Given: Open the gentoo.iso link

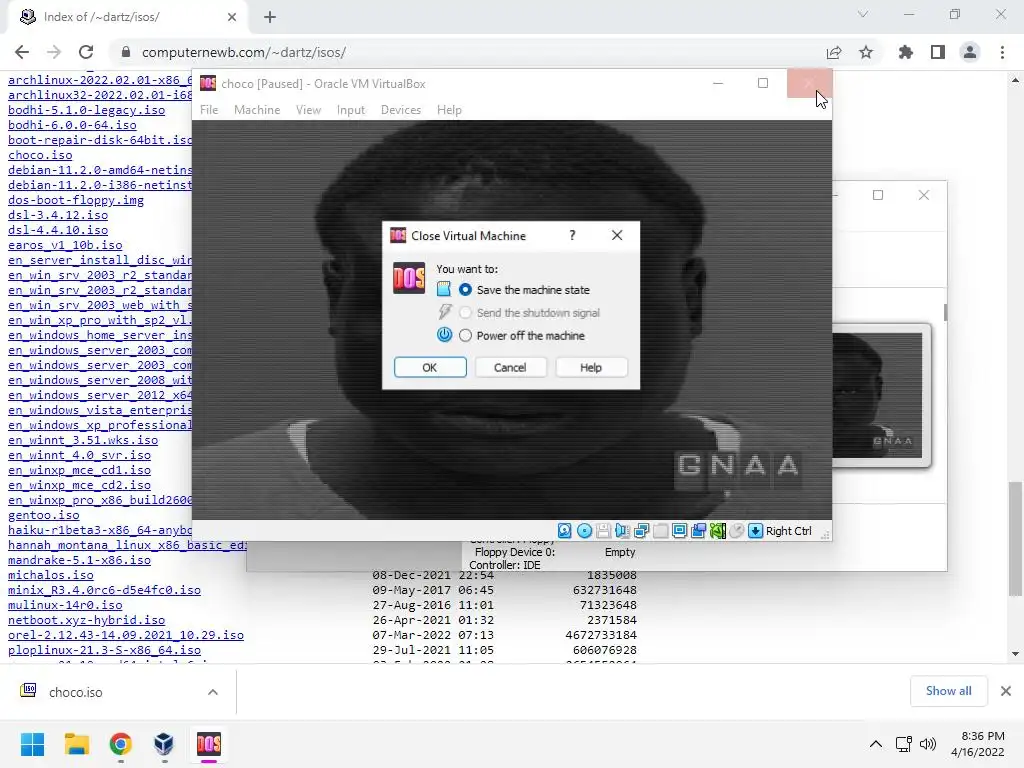Looking at the screenshot, I should tap(44, 515).
